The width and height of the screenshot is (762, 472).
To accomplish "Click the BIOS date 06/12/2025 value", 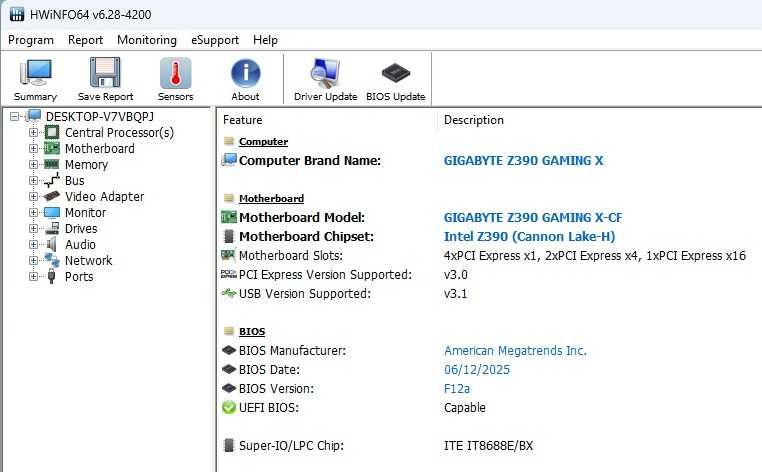I will tap(477, 369).
